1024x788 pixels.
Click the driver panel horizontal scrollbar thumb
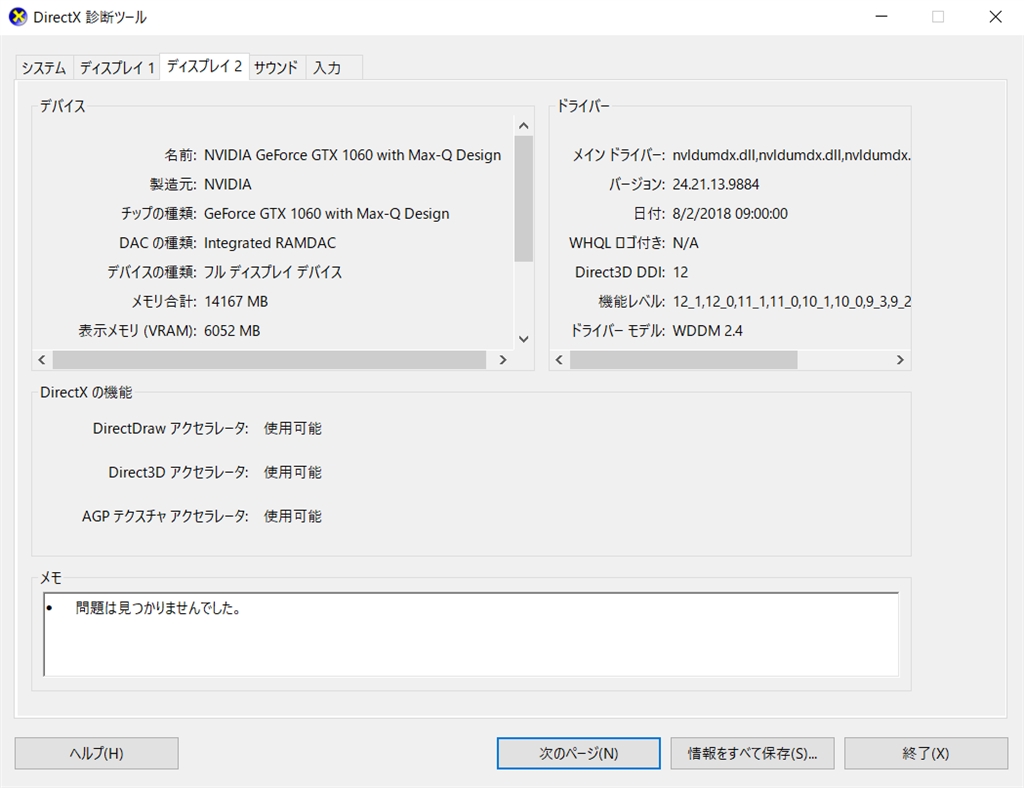[683, 360]
